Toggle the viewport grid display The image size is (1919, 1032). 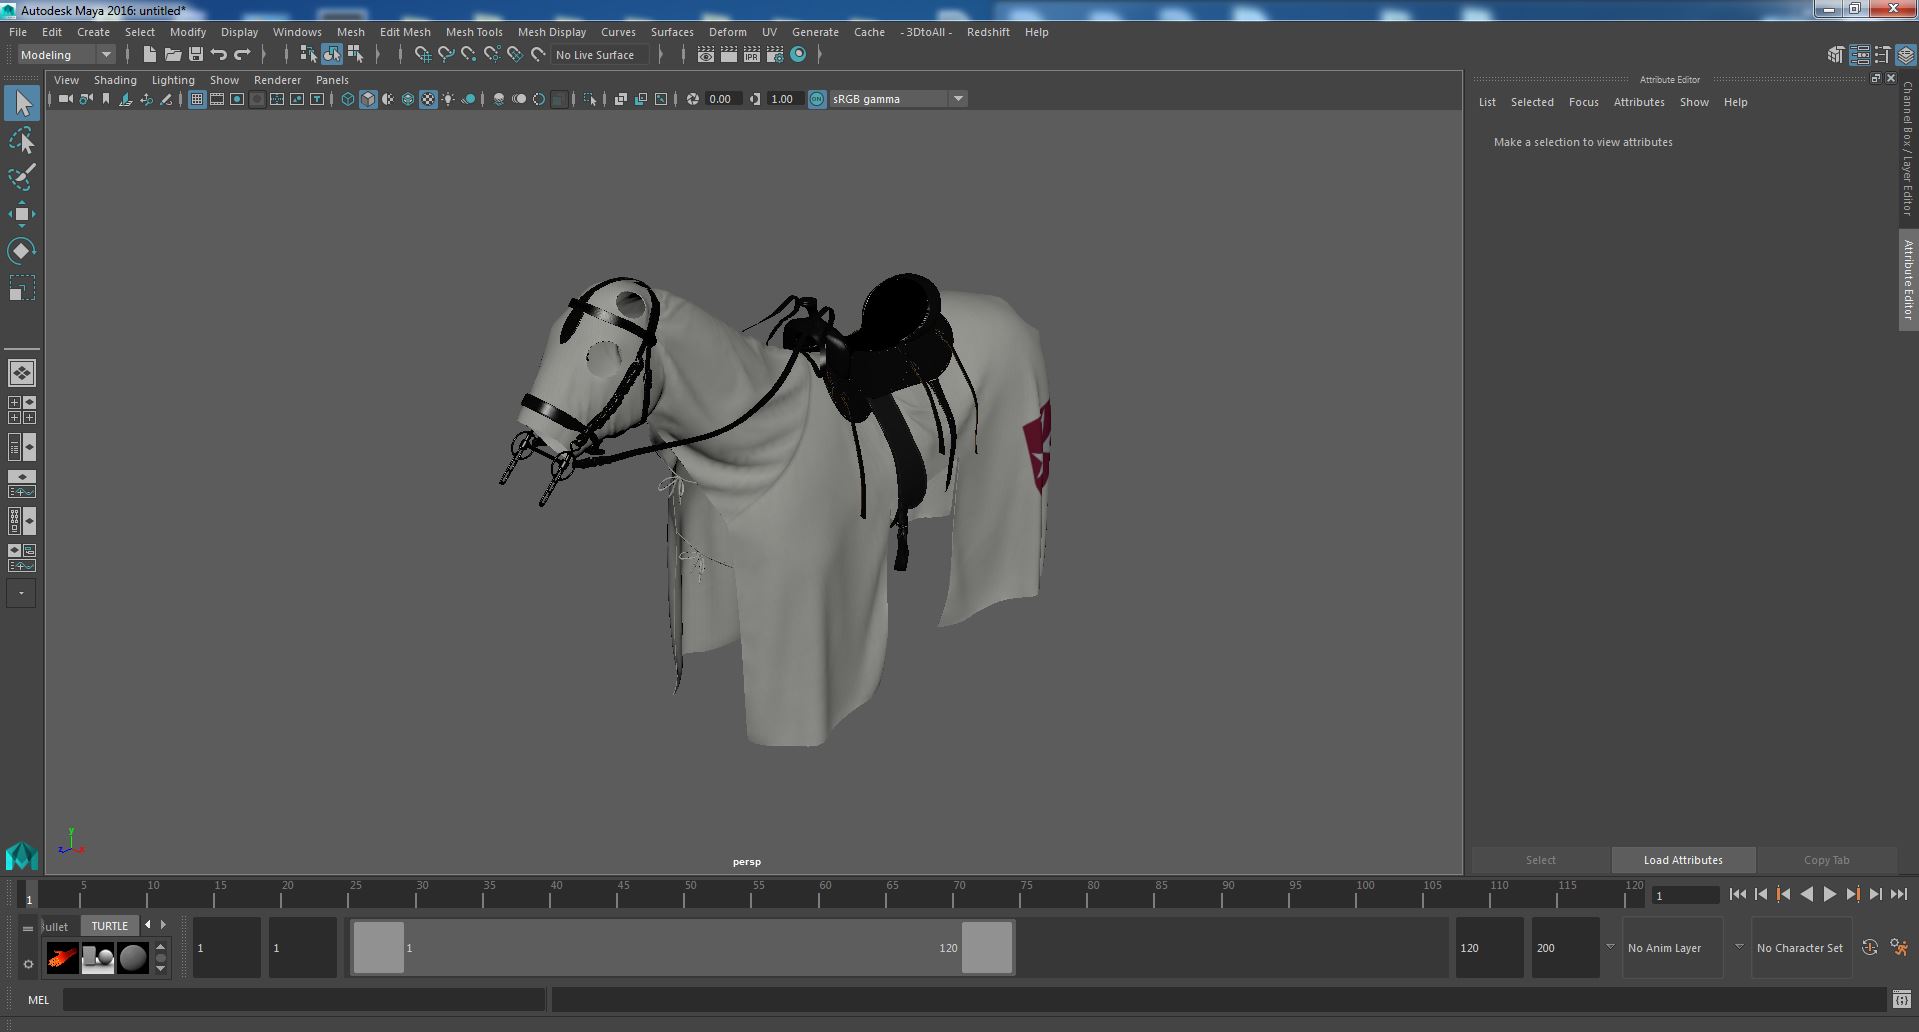coord(196,99)
